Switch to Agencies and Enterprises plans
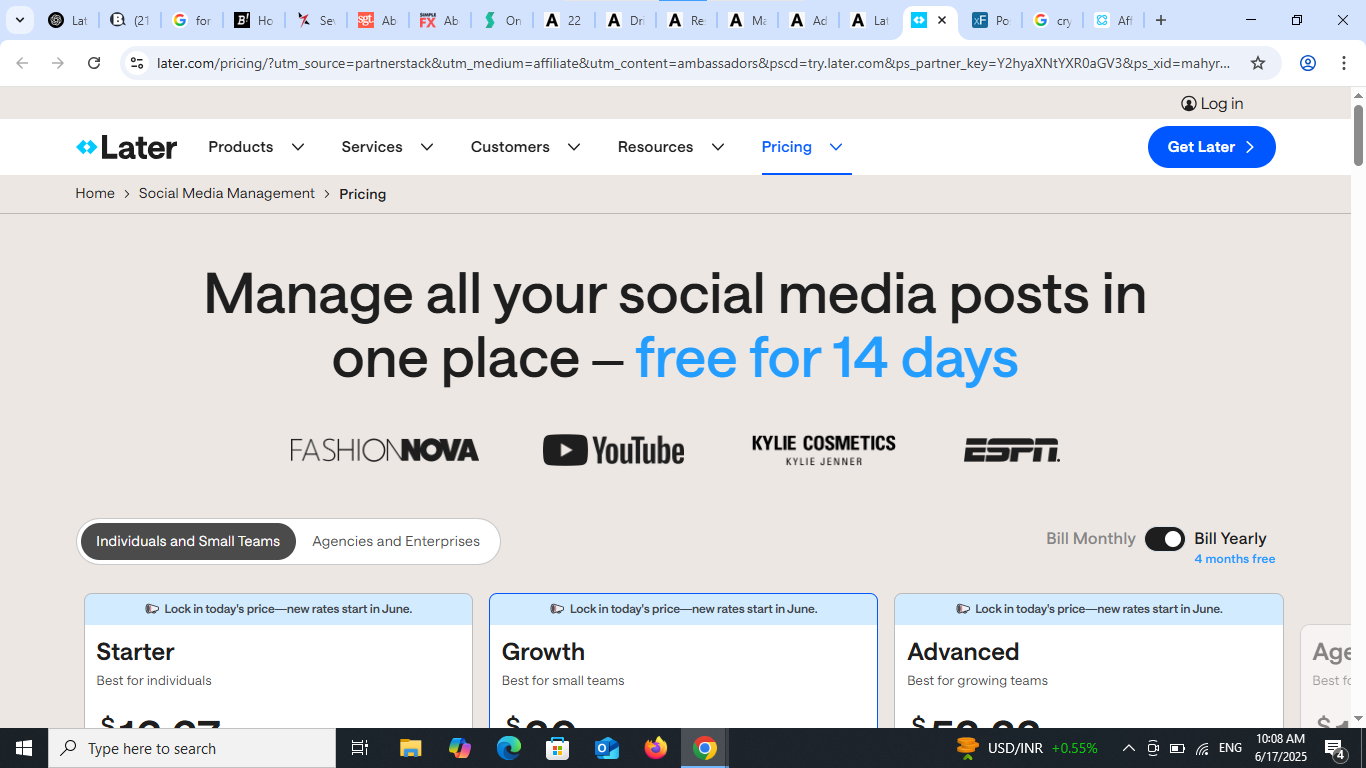Image resolution: width=1366 pixels, height=768 pixels. tap(396, 541)
